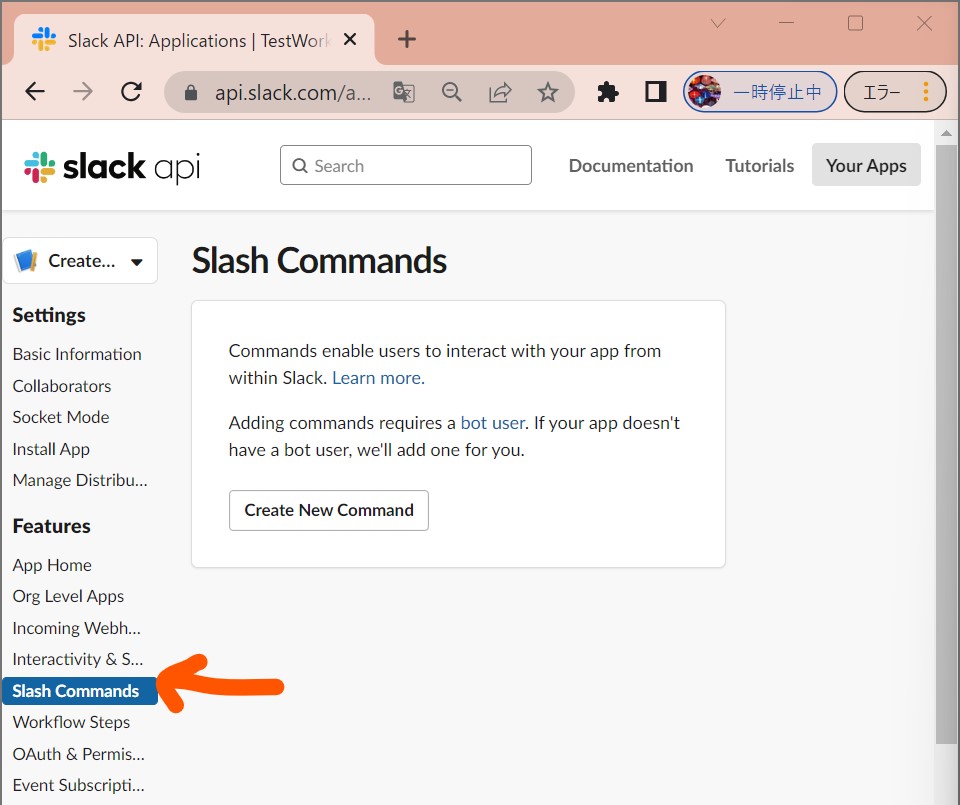Image resolution: width=960 pixels, height=805 pixels.
Task: Open Interactivity & Shortcuts feature
Action: tap(78, 659)
